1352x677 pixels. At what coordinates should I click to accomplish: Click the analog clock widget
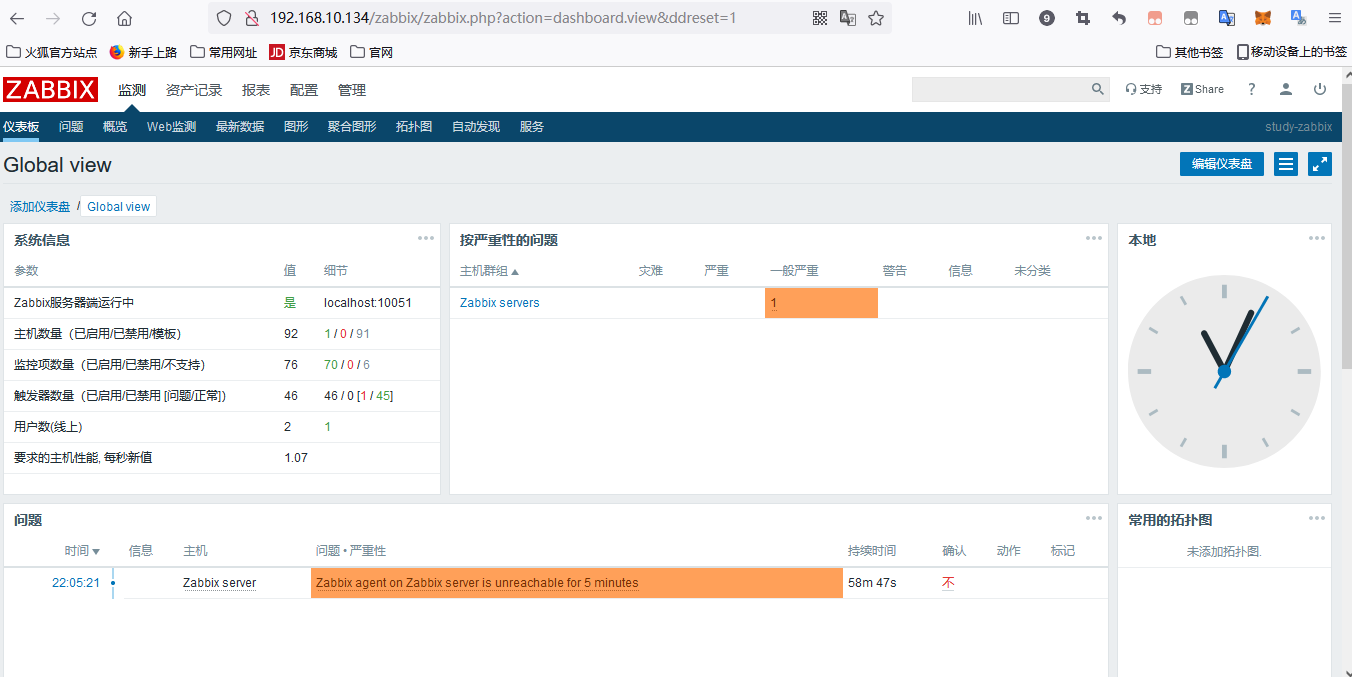[x=1224, y=371]
